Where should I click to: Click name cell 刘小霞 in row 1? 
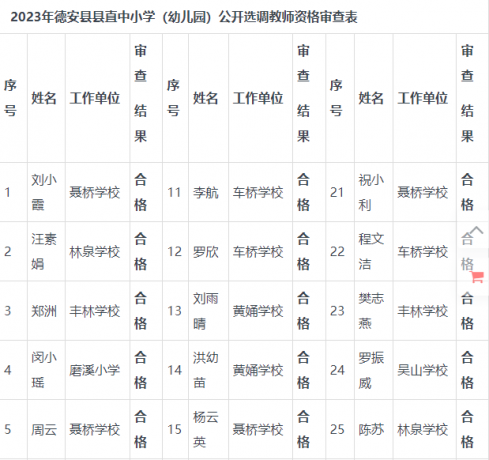44,192
